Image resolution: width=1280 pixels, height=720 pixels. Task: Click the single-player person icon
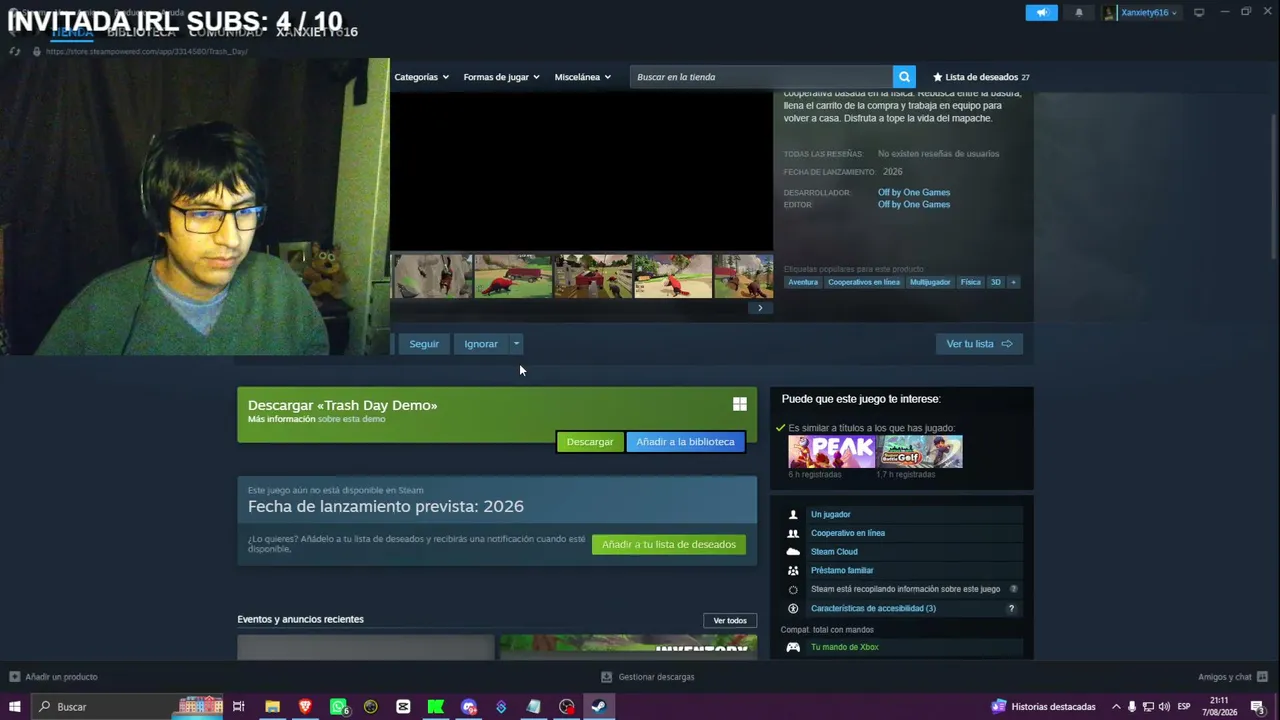coord(793,515)
